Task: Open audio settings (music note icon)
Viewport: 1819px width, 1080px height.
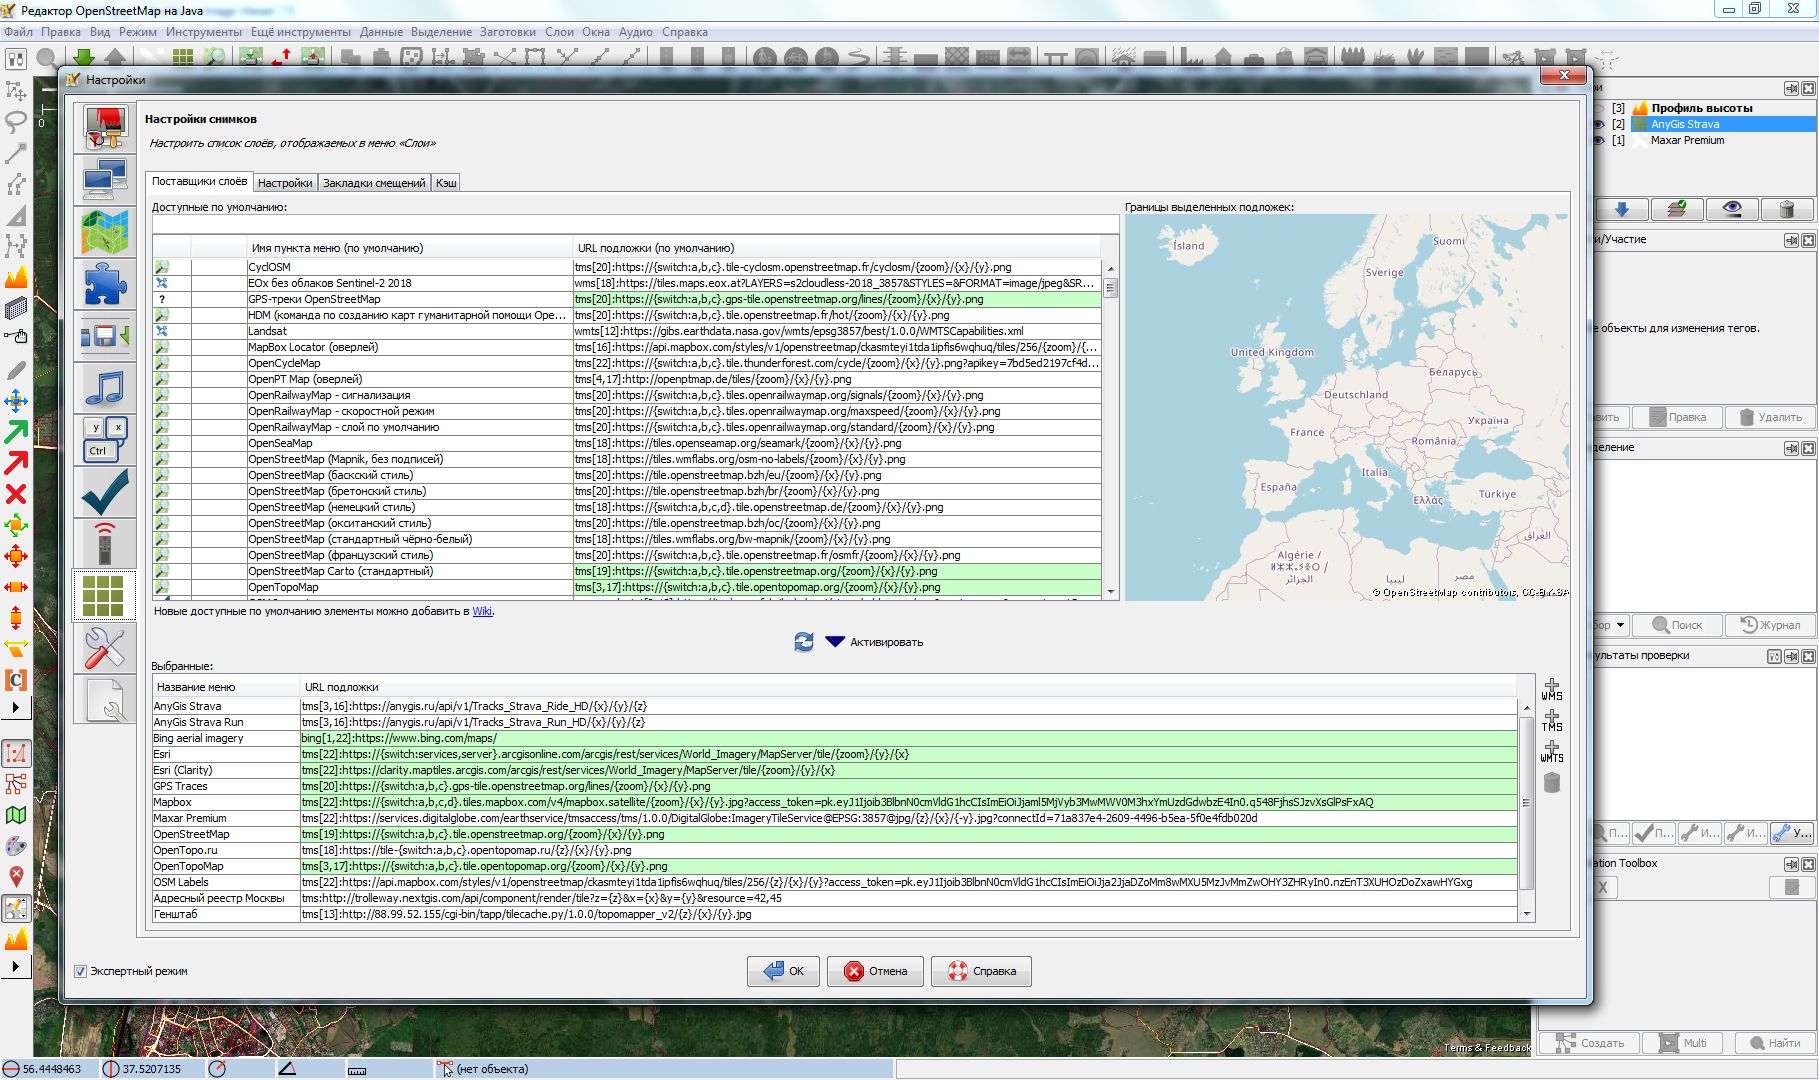Action: pos(105,388)
